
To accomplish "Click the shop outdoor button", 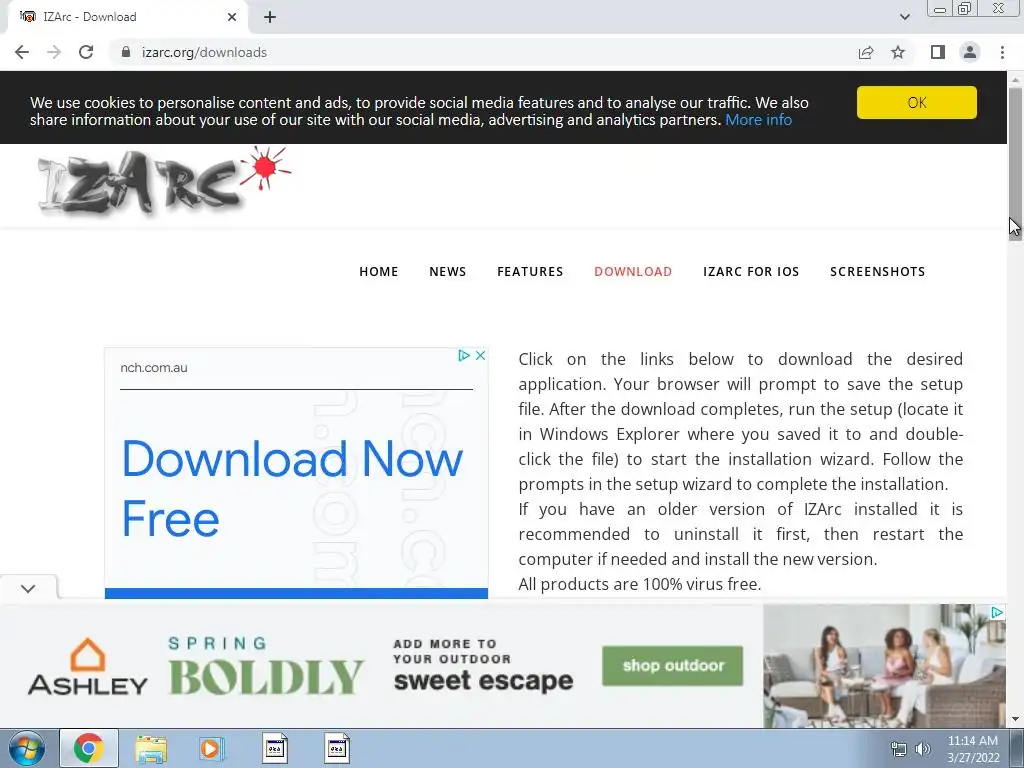I will pyautogui.click(x=672, y=665).
